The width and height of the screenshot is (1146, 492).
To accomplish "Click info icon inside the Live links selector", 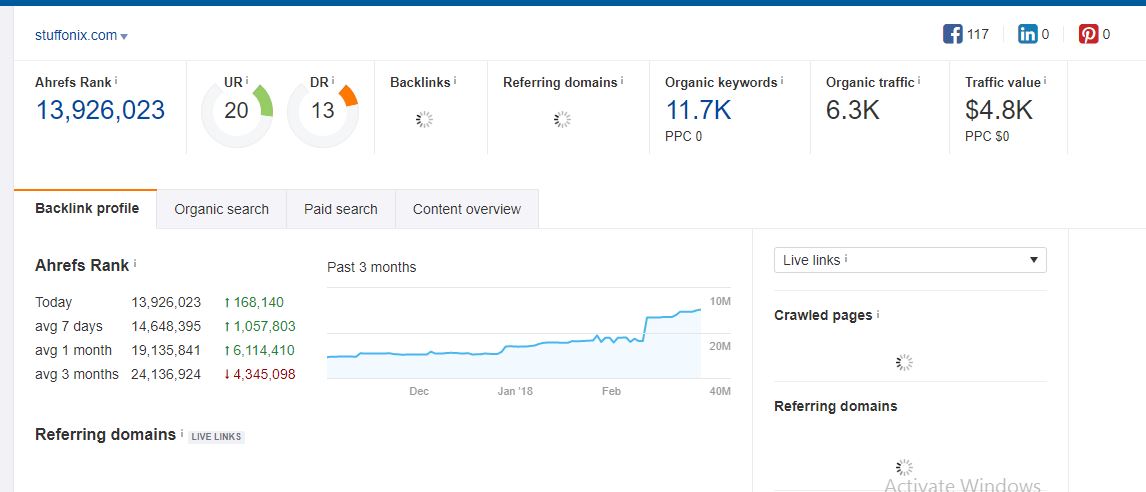I will 846,258.
